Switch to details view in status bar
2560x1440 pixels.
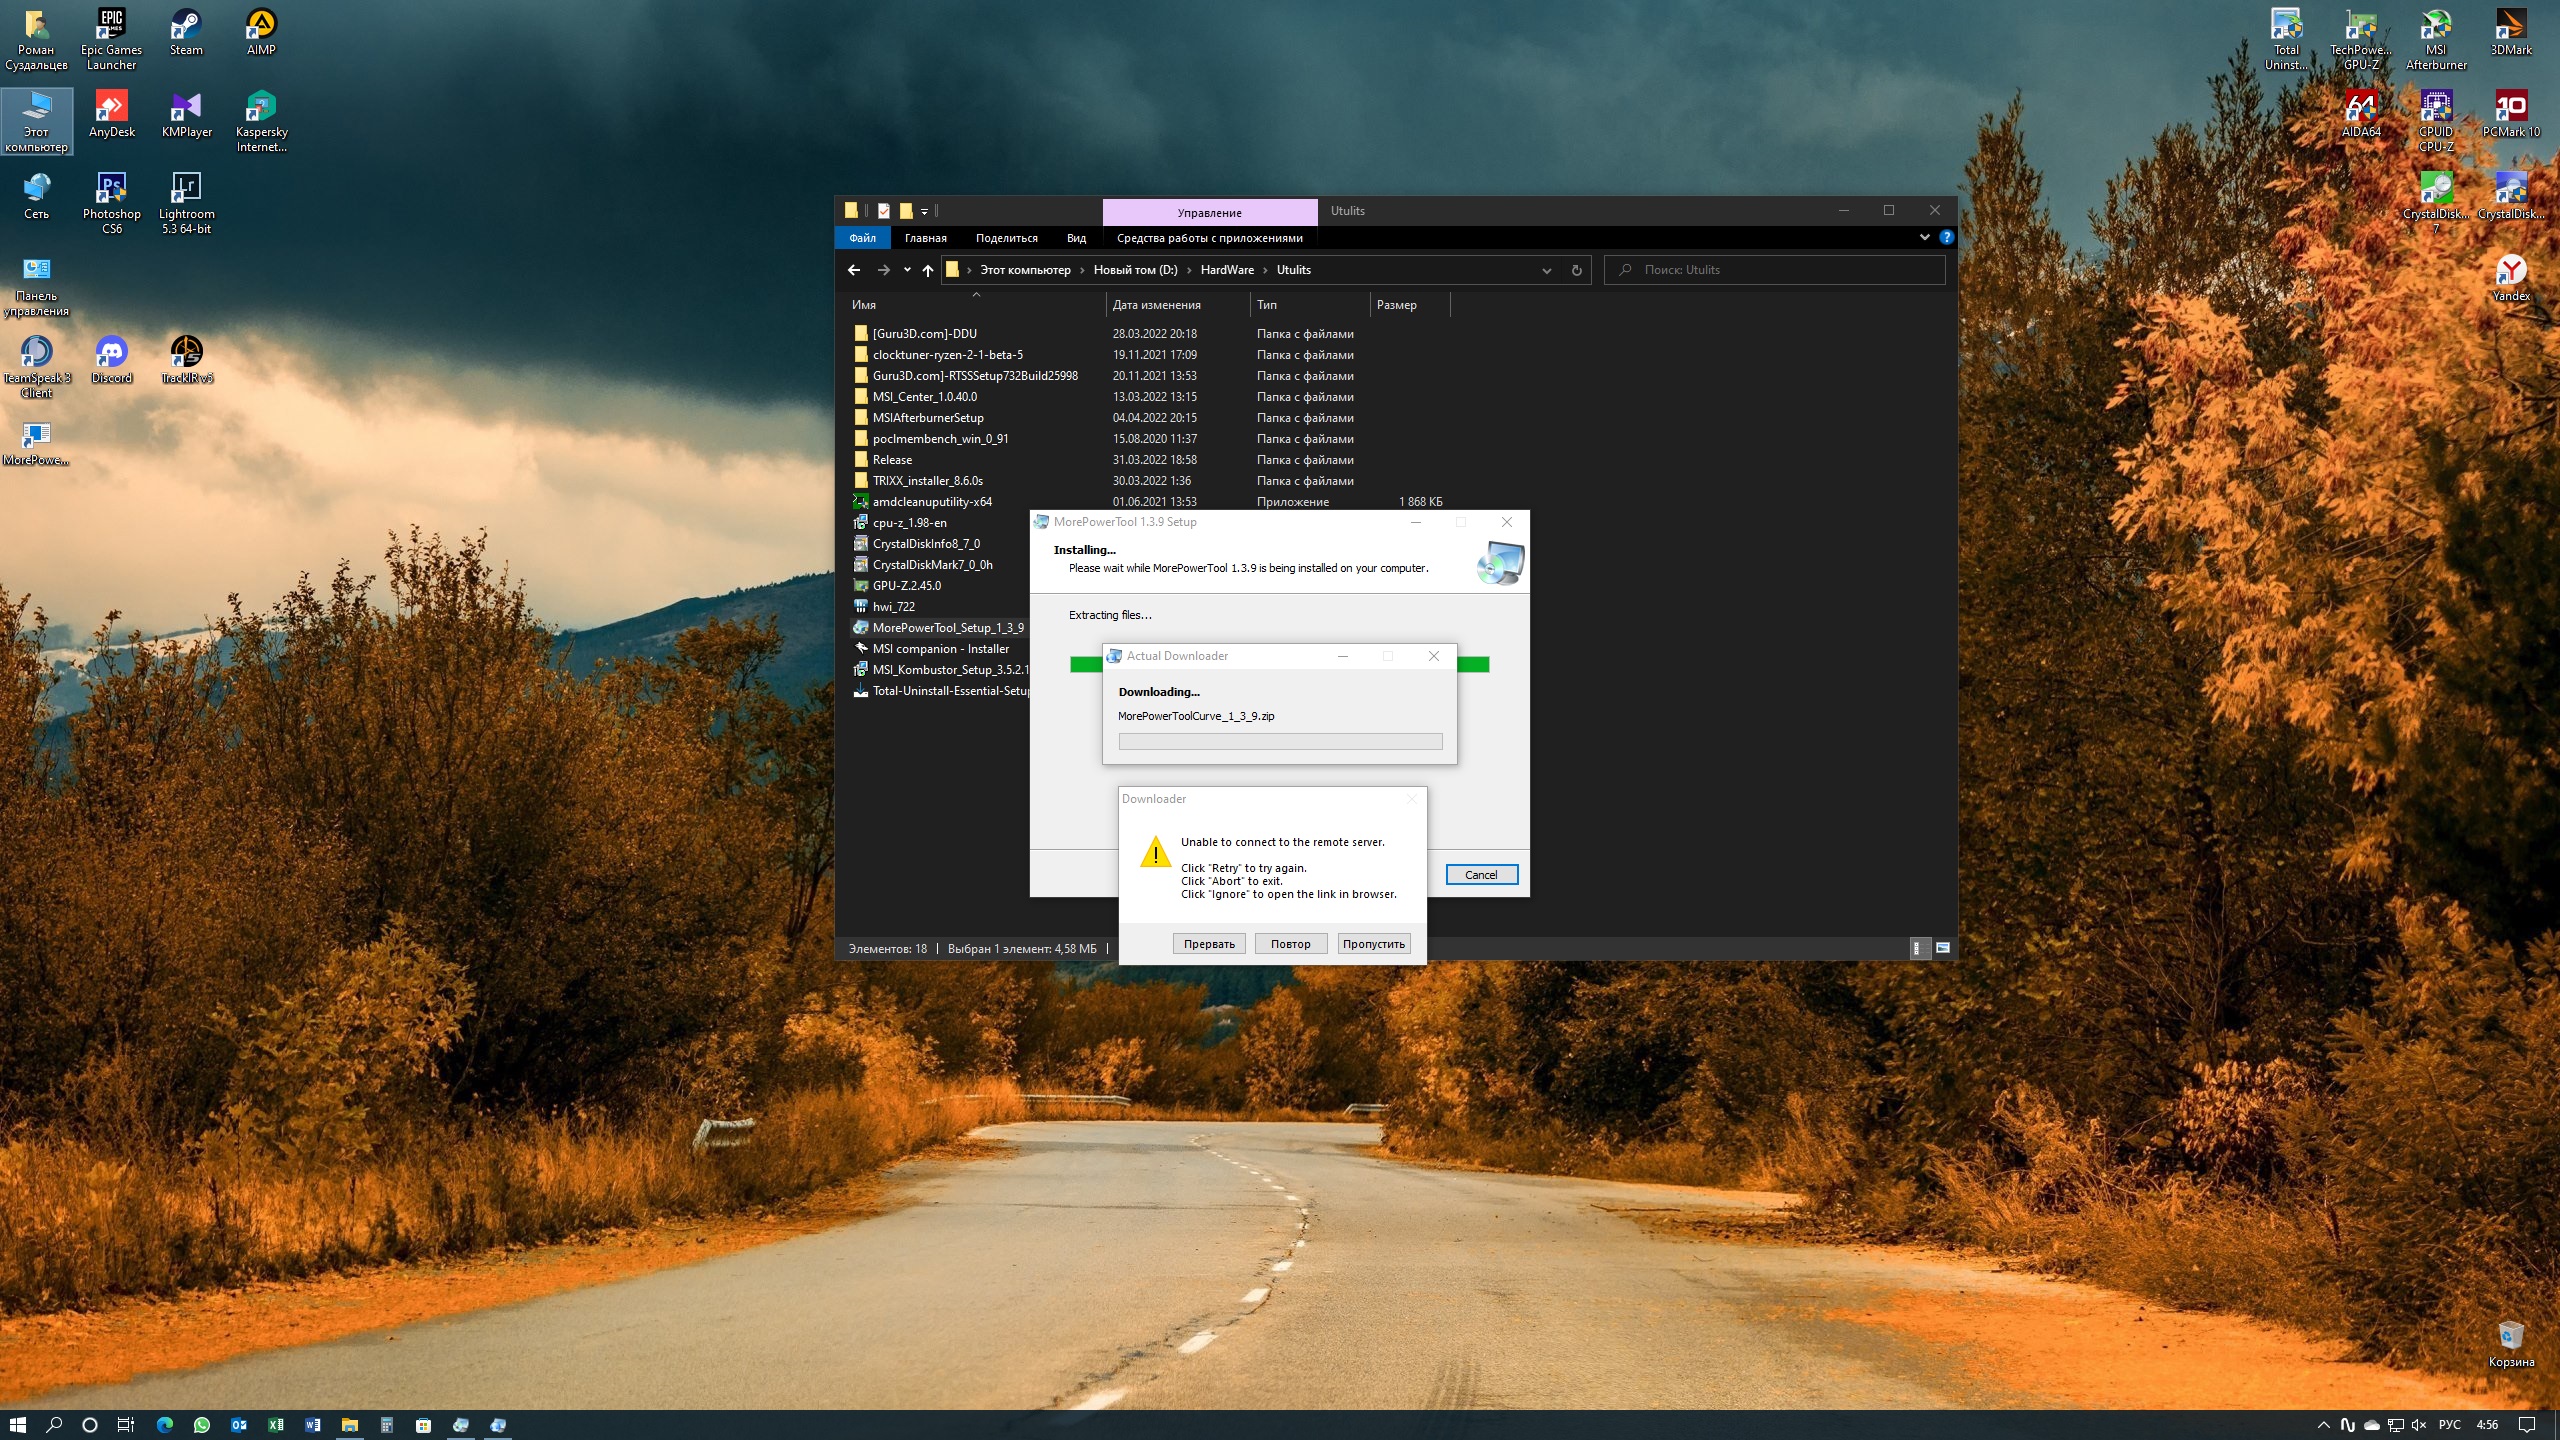[x=1919, y=947]
